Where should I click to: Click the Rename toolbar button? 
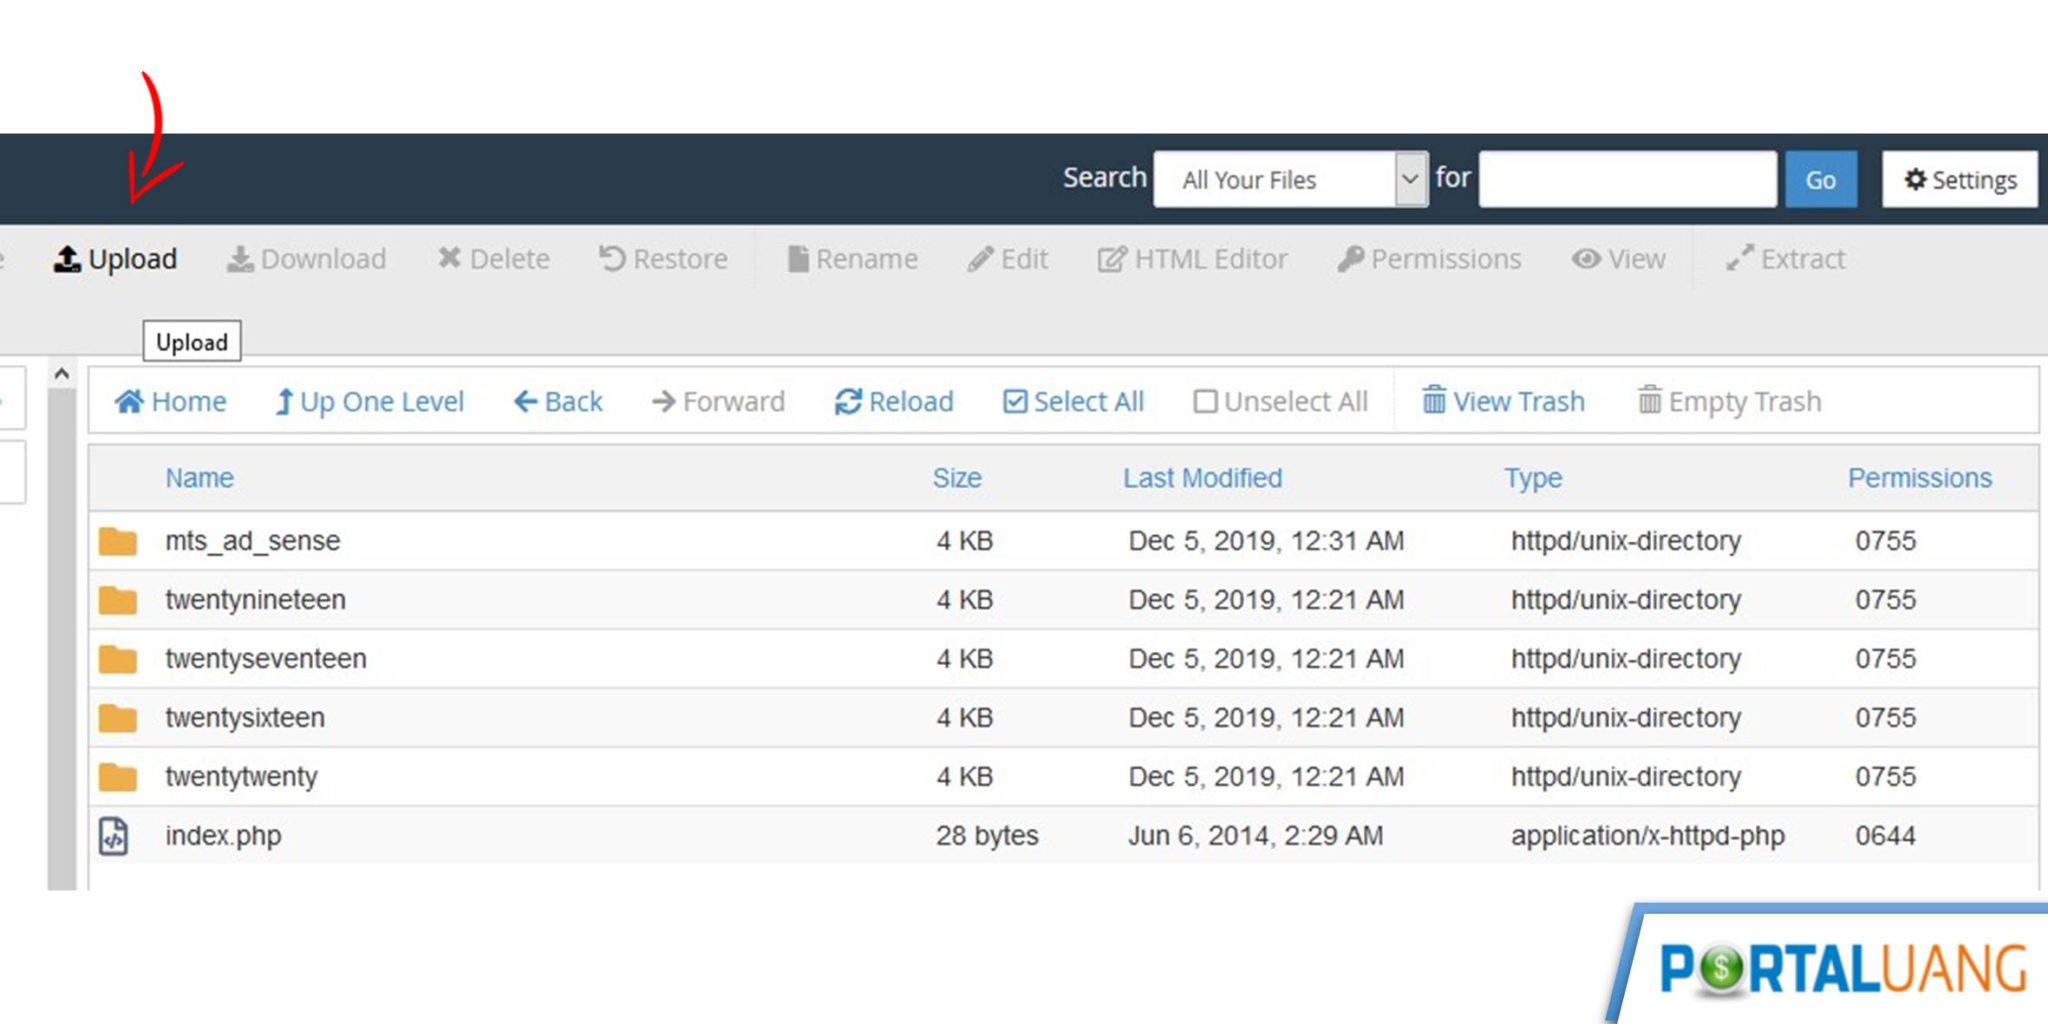[x=852, y=259]
